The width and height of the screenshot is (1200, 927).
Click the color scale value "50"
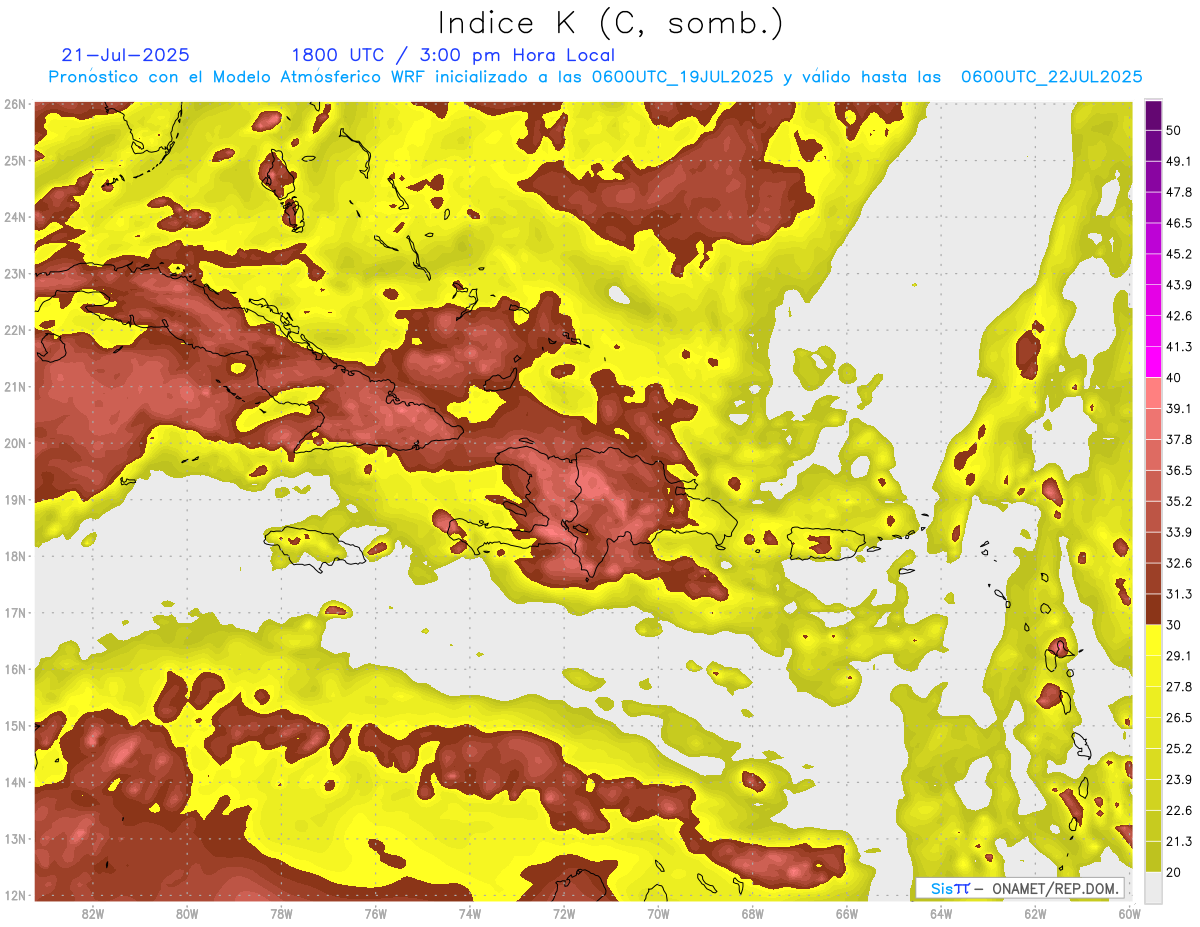tap(1174, 130)
